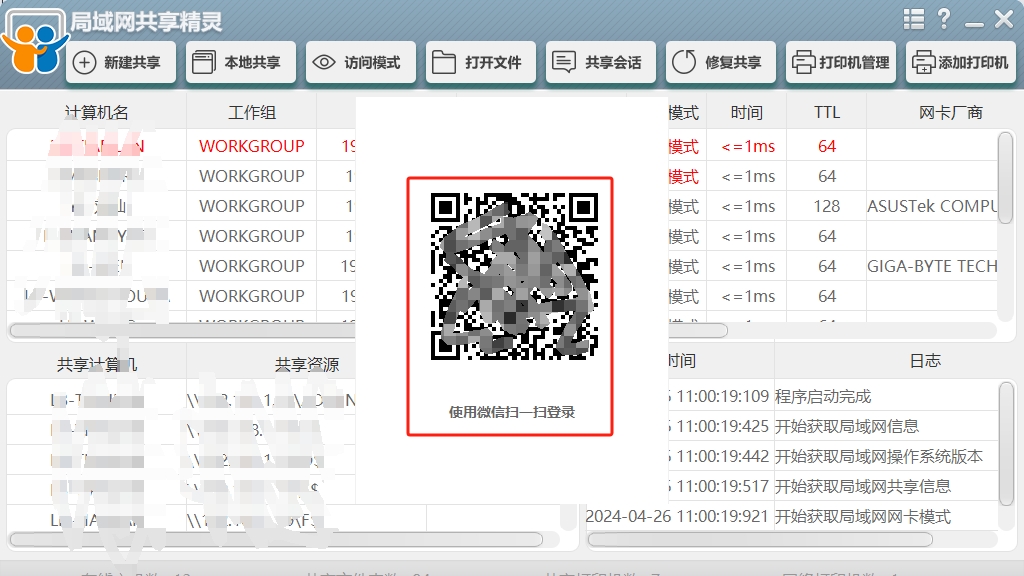
Task: Select the GIGA-BYTE TECH vendor cell
Action: point(933,266)
